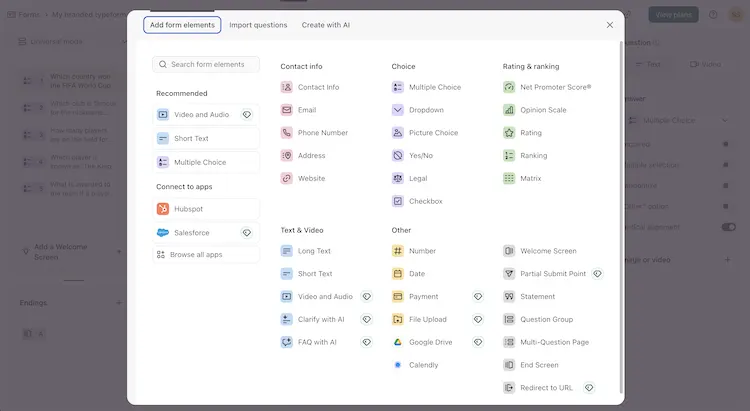Select the Checkbox element
750x411 pixels.
417,201
